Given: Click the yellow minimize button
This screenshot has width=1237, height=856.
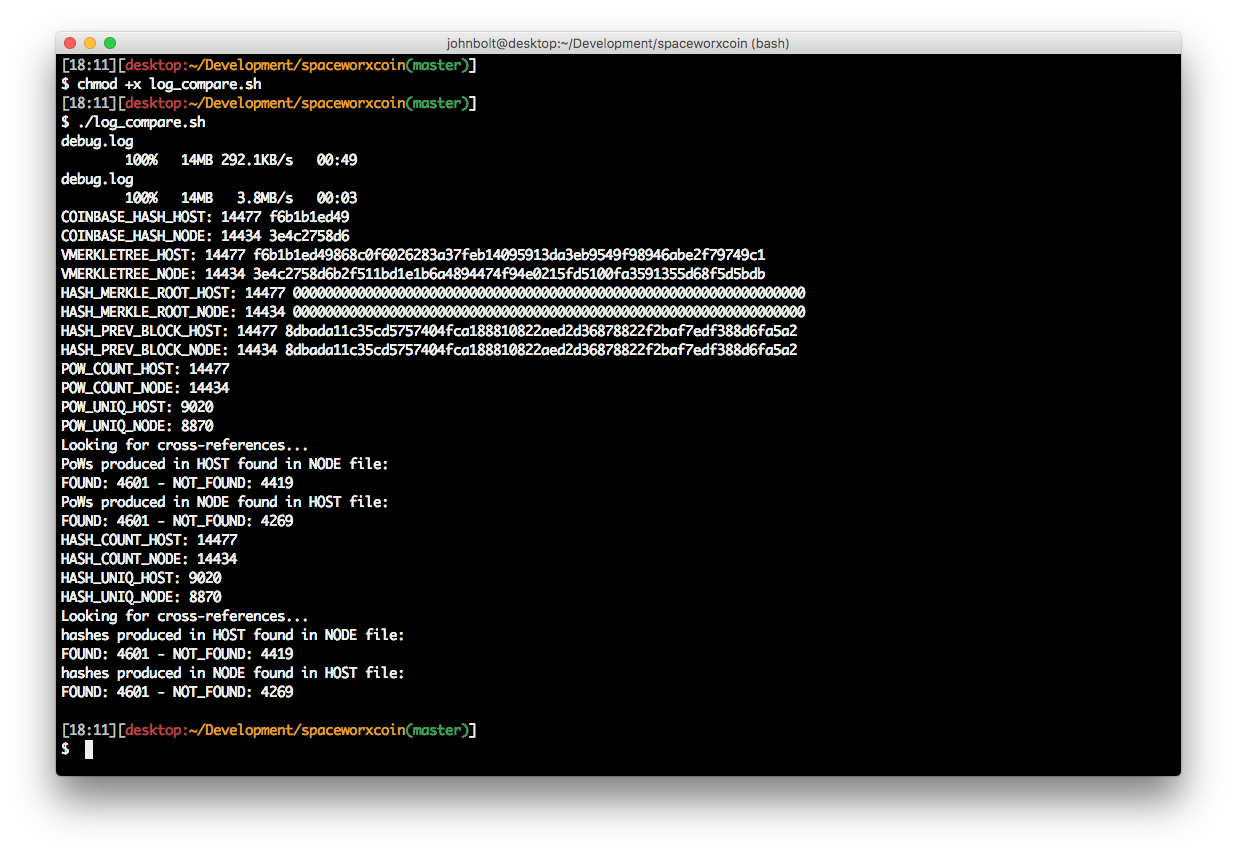Looking at the screenshot, I should pyautogui.click(x=92, y=43).
